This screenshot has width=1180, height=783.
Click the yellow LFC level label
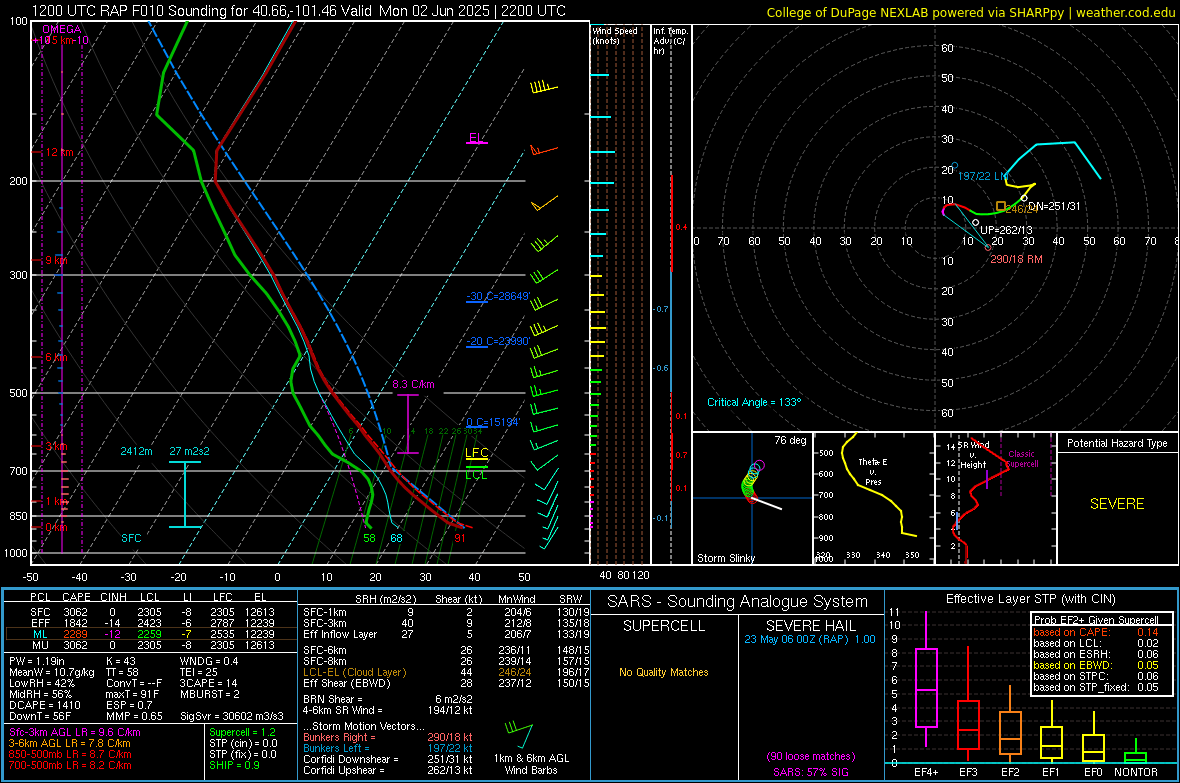(x=476, y=452)
